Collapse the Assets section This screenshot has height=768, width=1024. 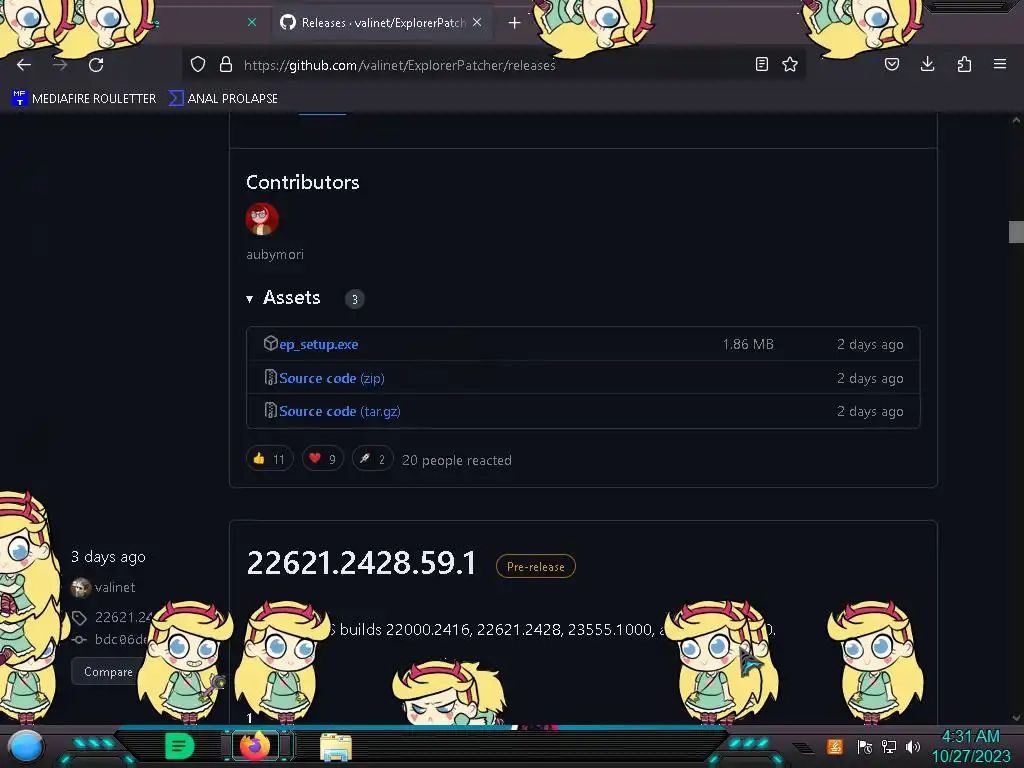(283, 298)
